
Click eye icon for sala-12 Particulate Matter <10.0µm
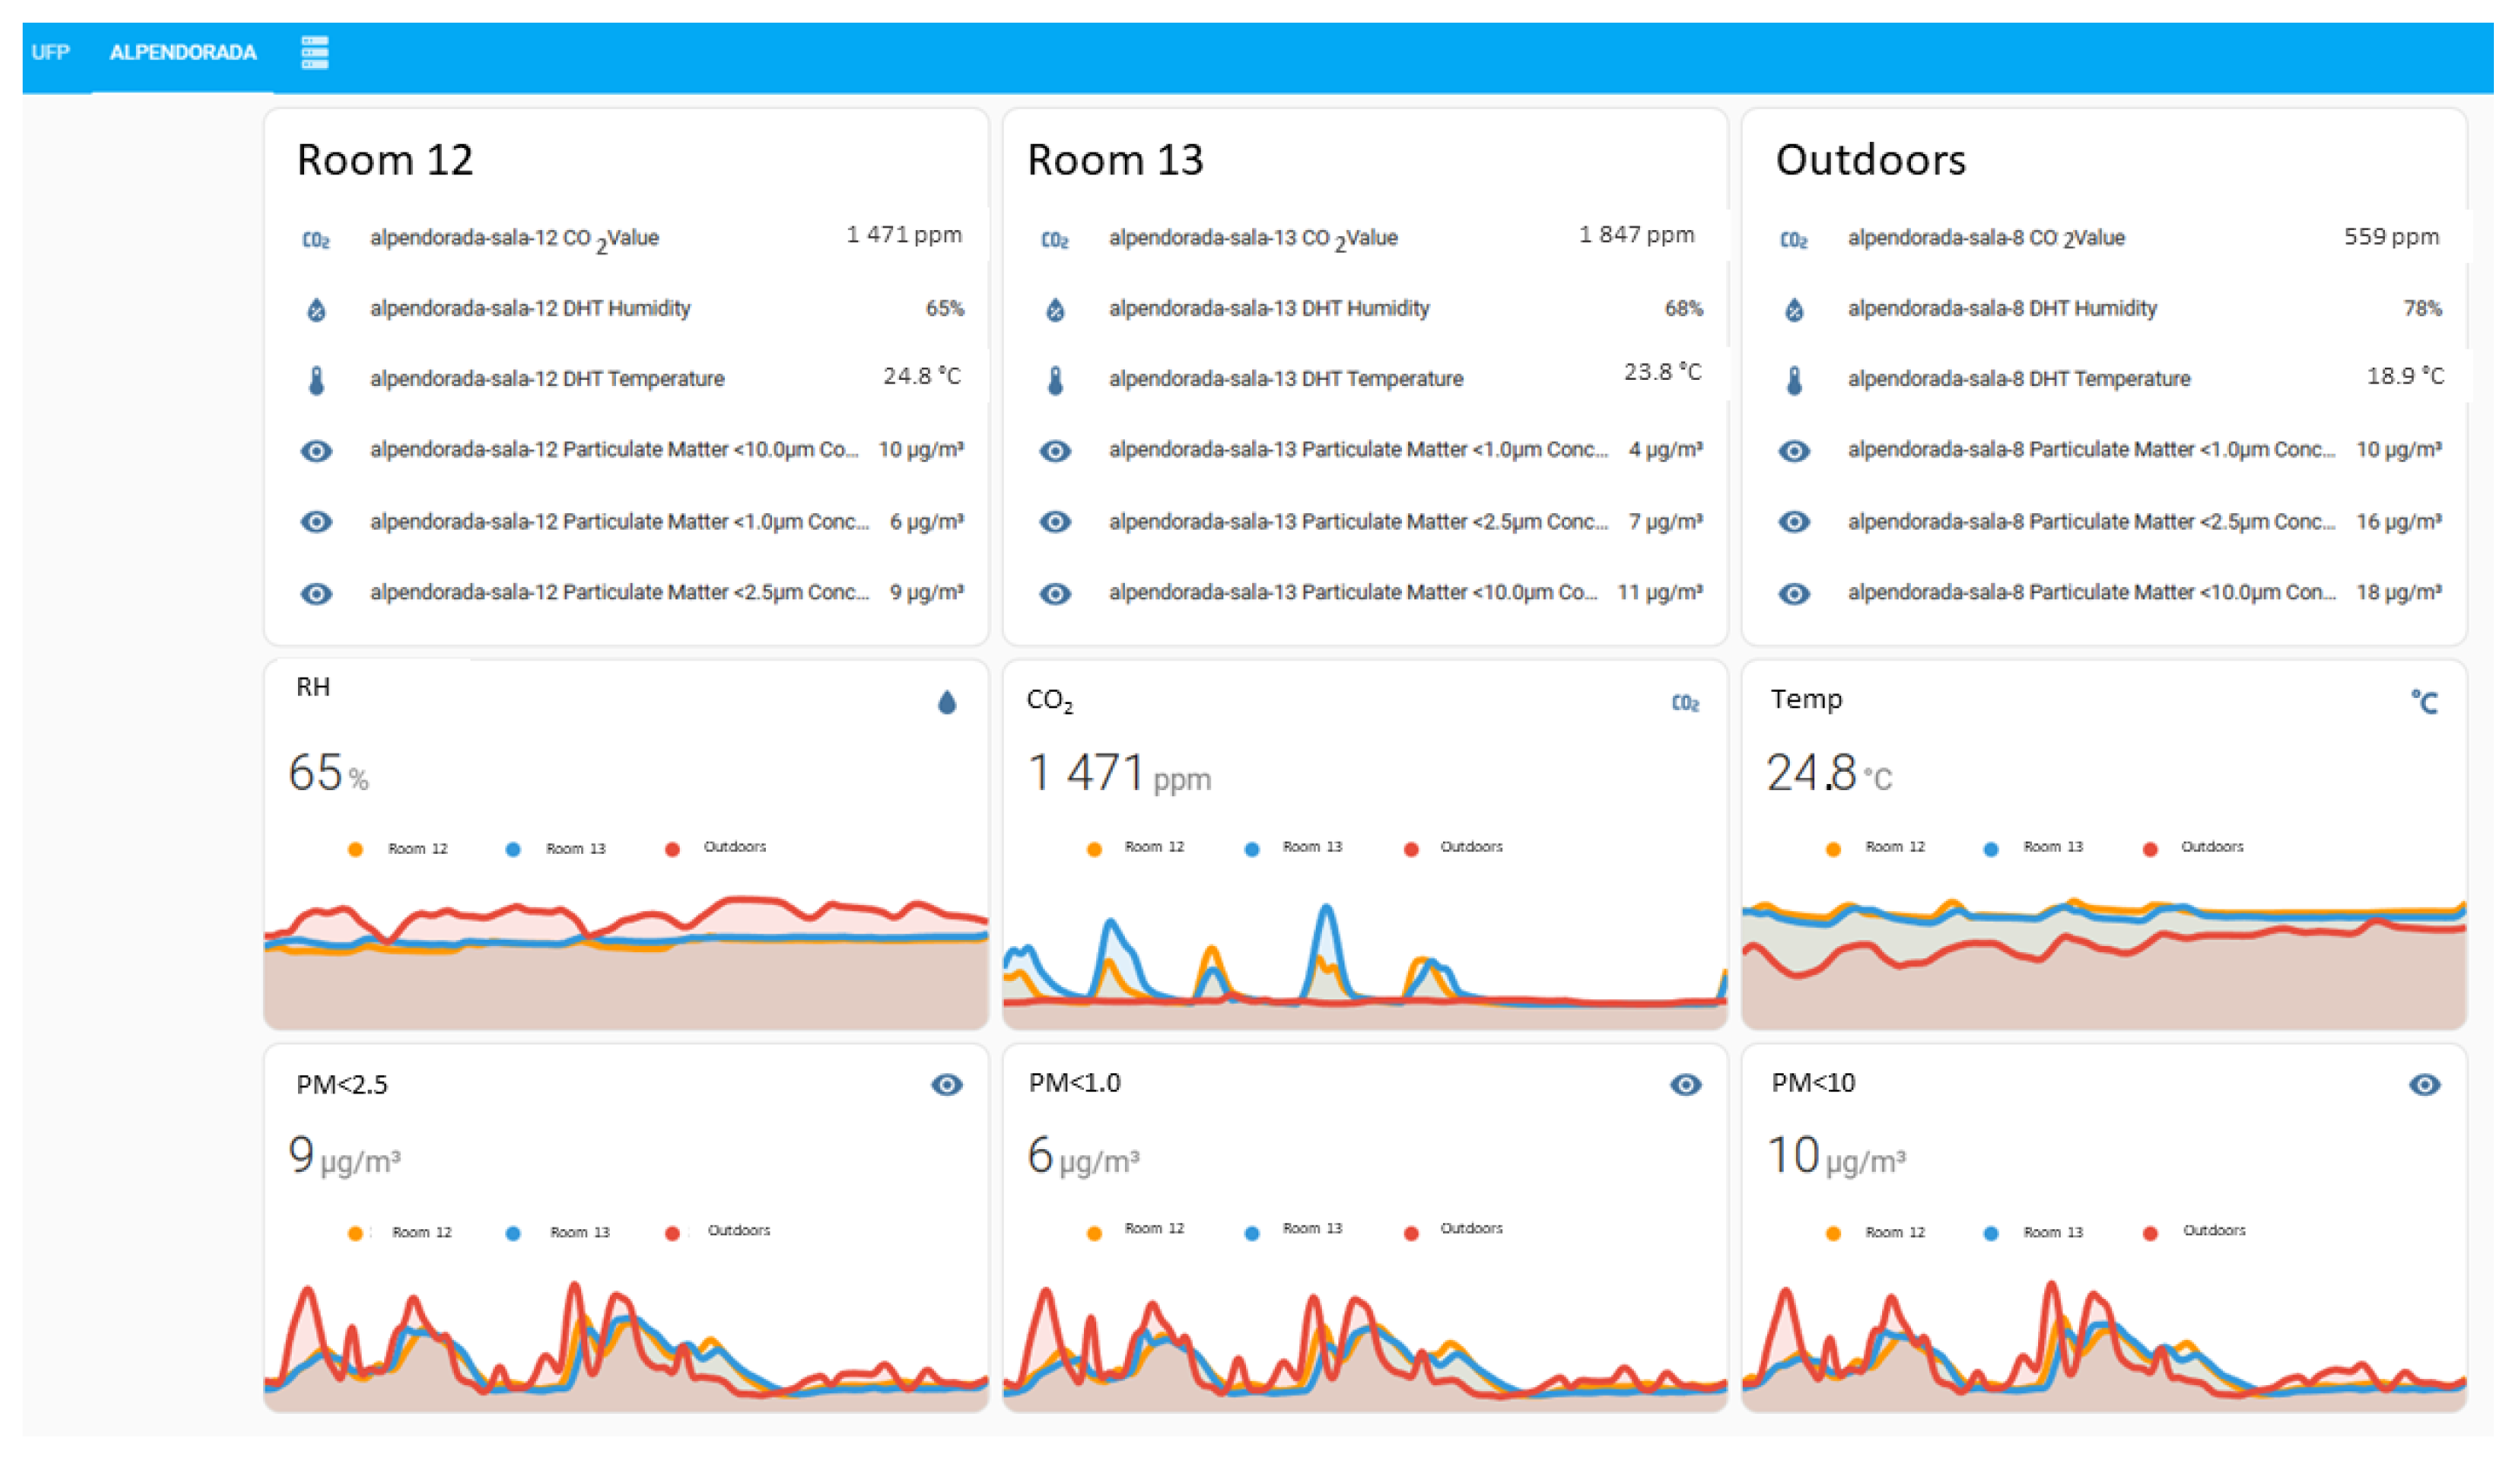coord(316,451)
